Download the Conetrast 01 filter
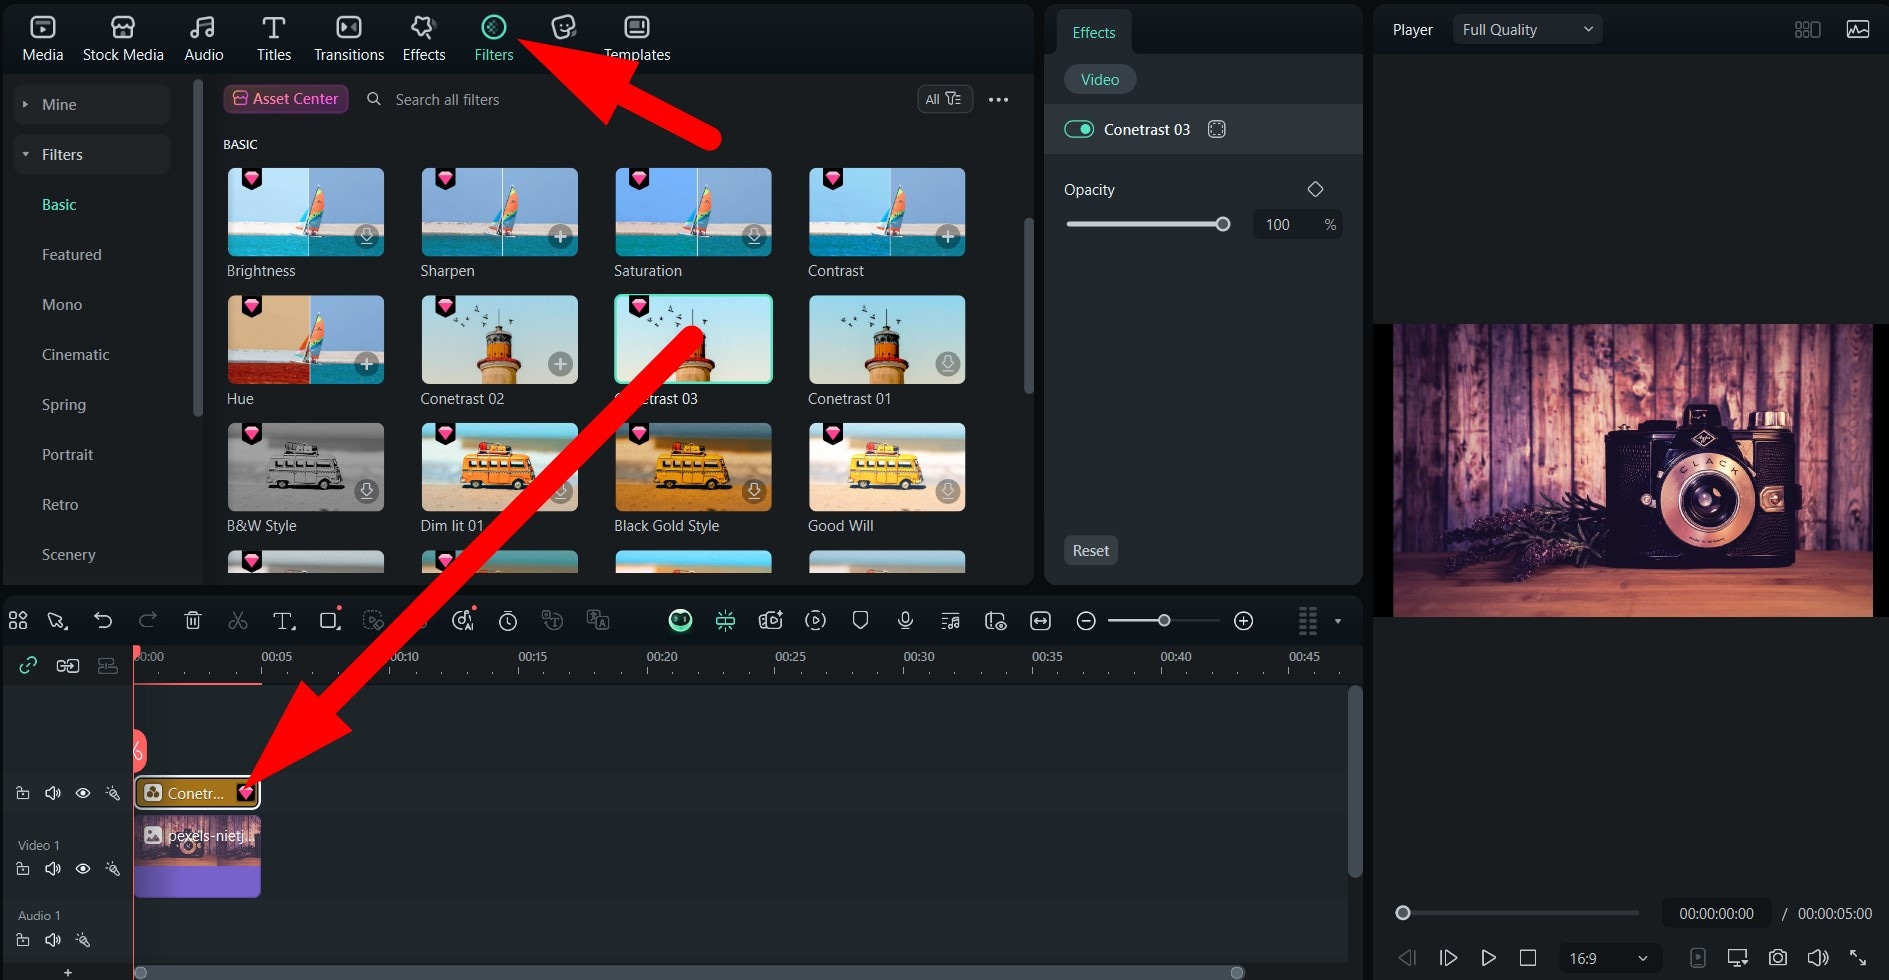This screenshot has height=980, width=1889. pyautogui.click(x=948, y=364)
